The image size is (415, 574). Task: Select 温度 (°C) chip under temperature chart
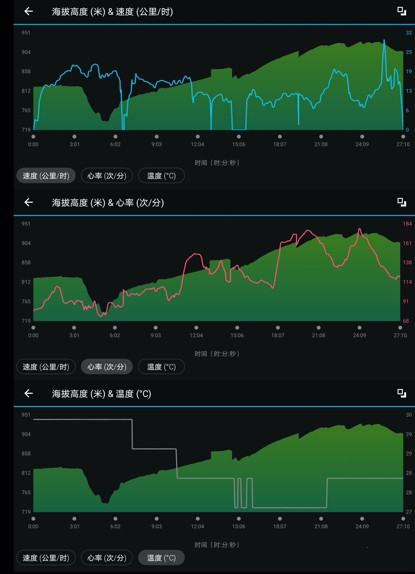pyautogui.click(x=161, y=558)
